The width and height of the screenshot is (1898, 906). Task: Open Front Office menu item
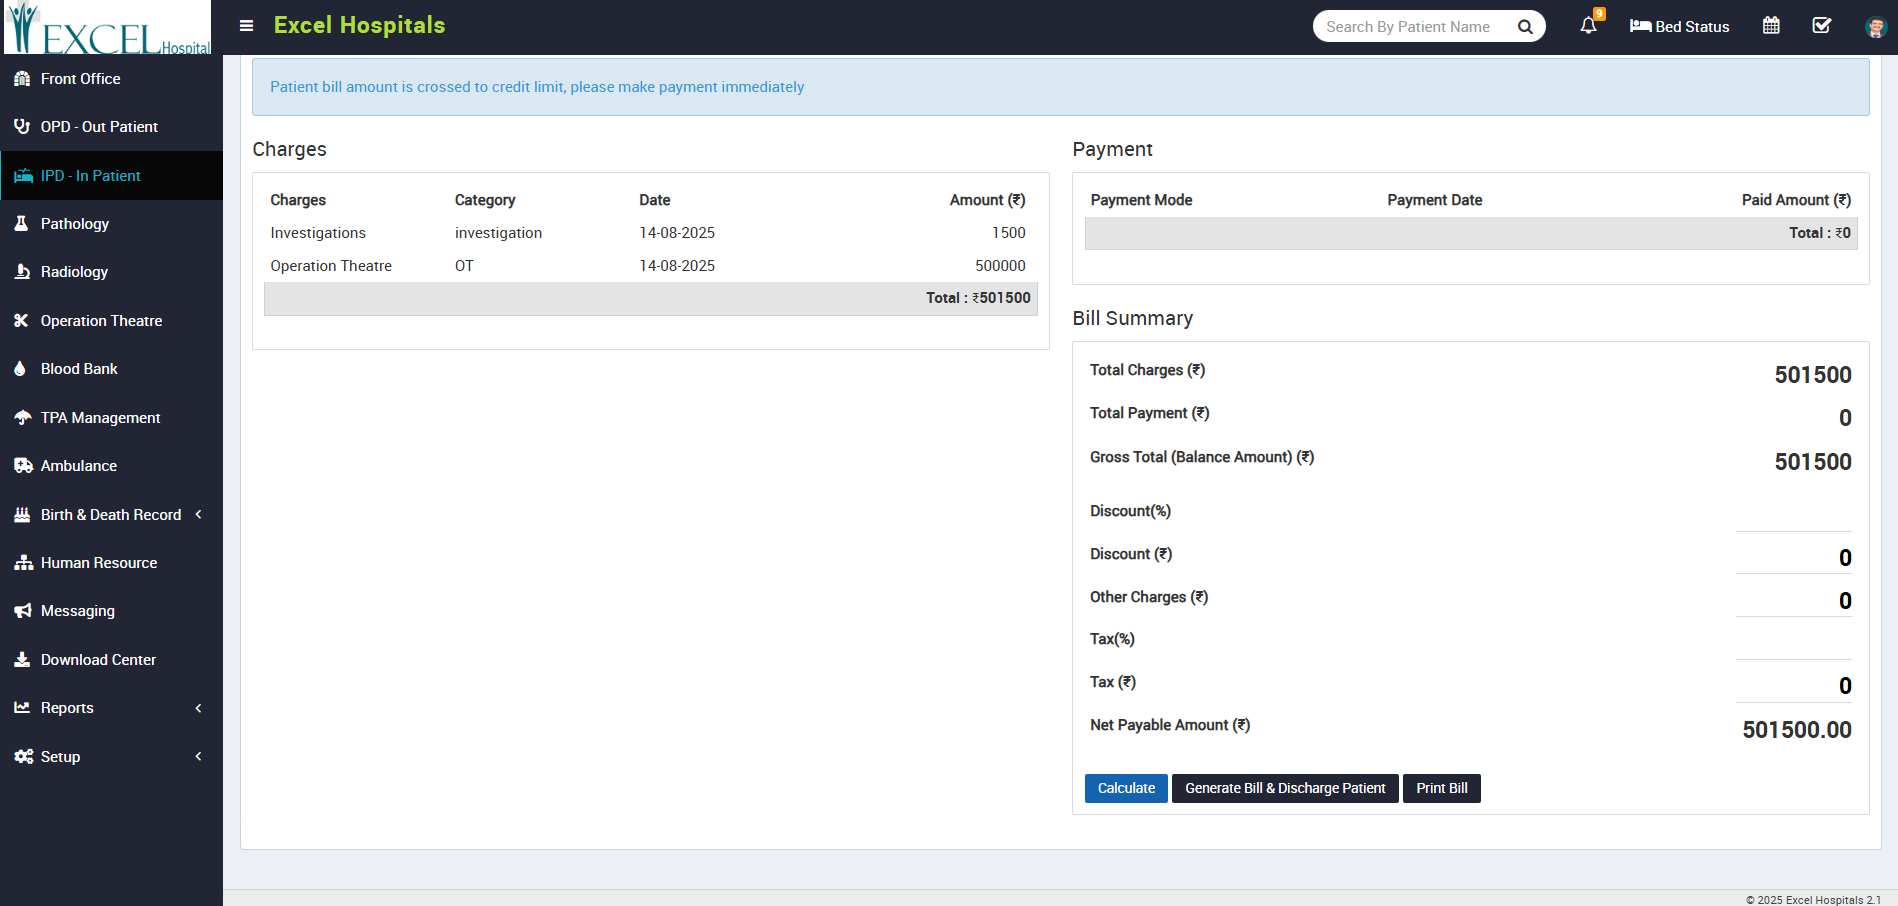81,79
